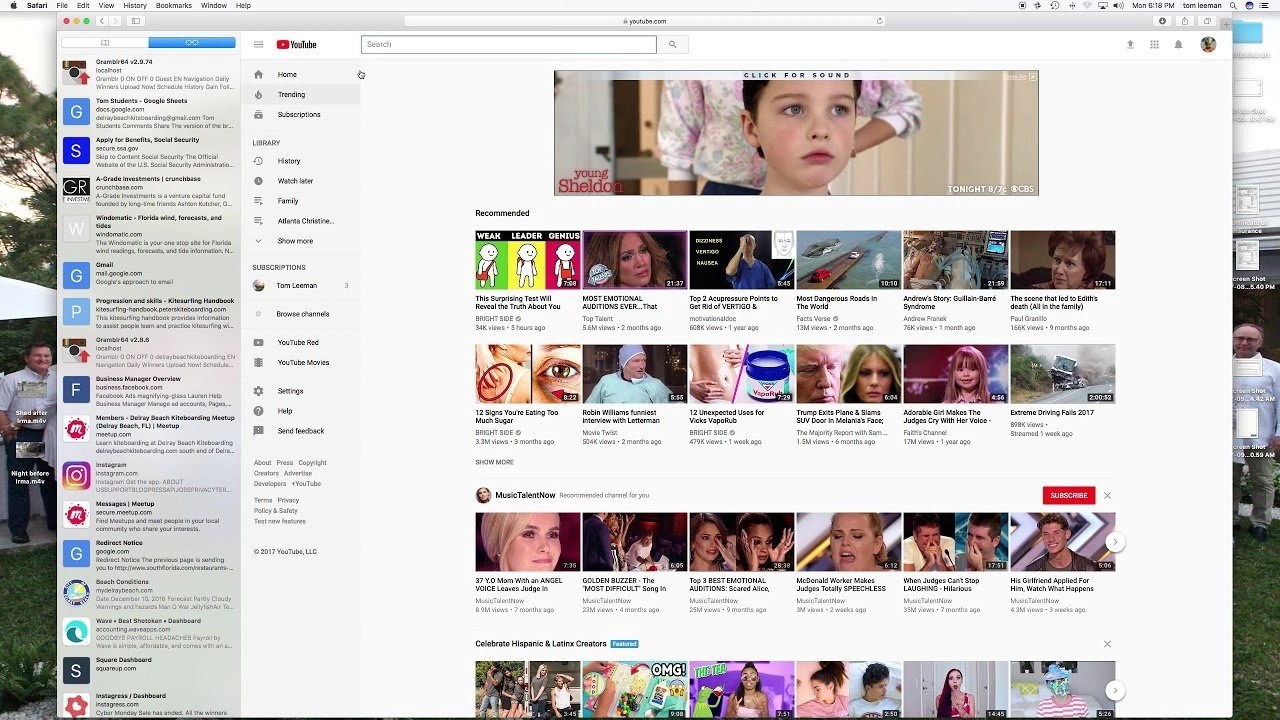Open the notifications bell
Viewport: 1280px width, 720px height.
coord(1178,44)
